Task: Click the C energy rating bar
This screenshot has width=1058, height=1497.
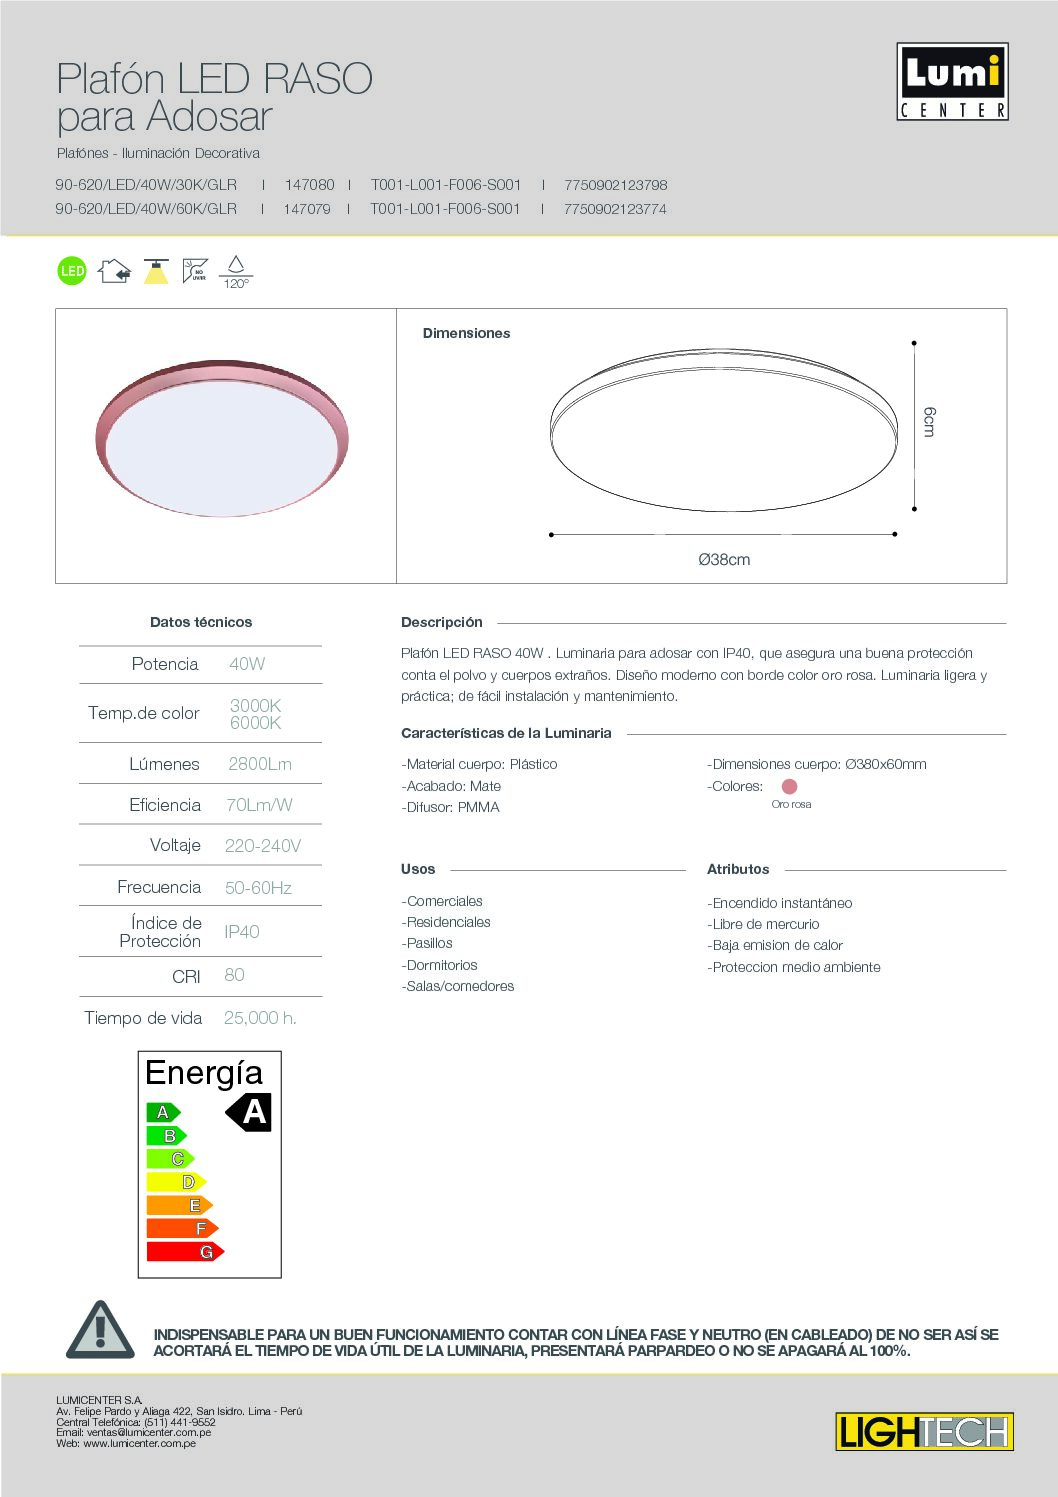Action: [170, 1159]
